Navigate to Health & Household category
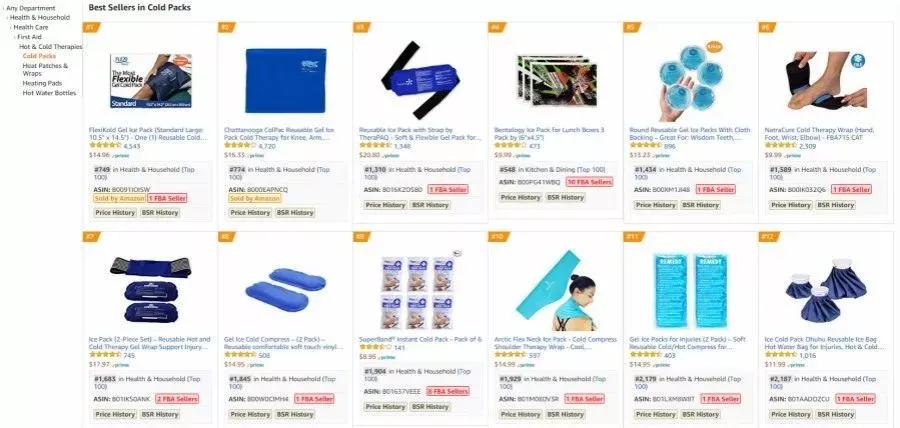The image size is (900, 428). (40, 18)
